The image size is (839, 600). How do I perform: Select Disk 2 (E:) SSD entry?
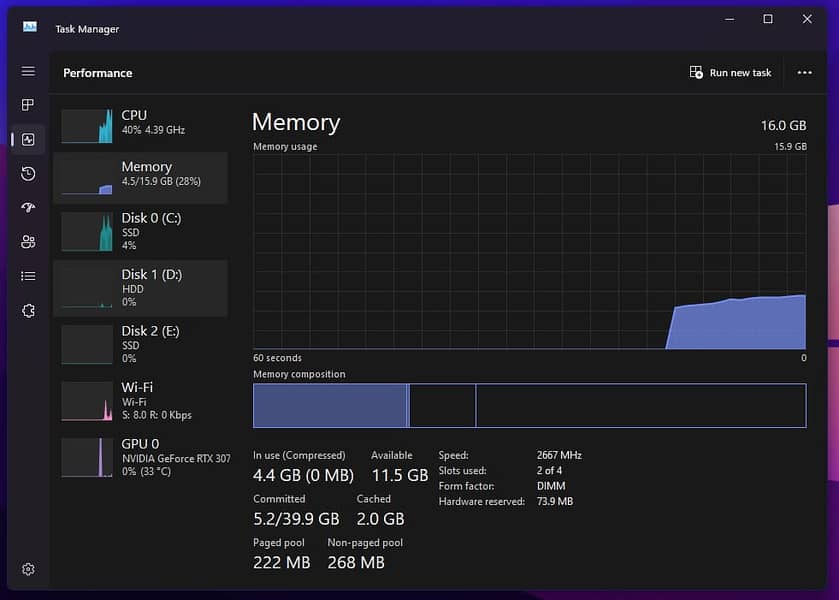coord(141,345)
